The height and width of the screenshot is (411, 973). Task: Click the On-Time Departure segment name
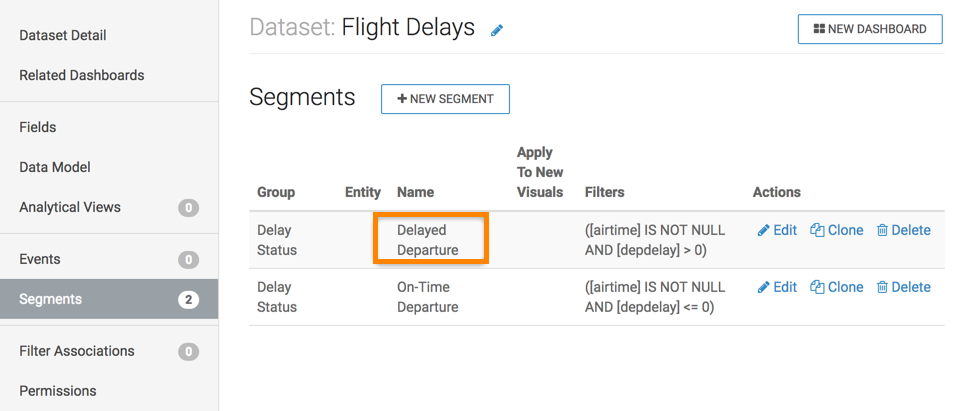427,297
